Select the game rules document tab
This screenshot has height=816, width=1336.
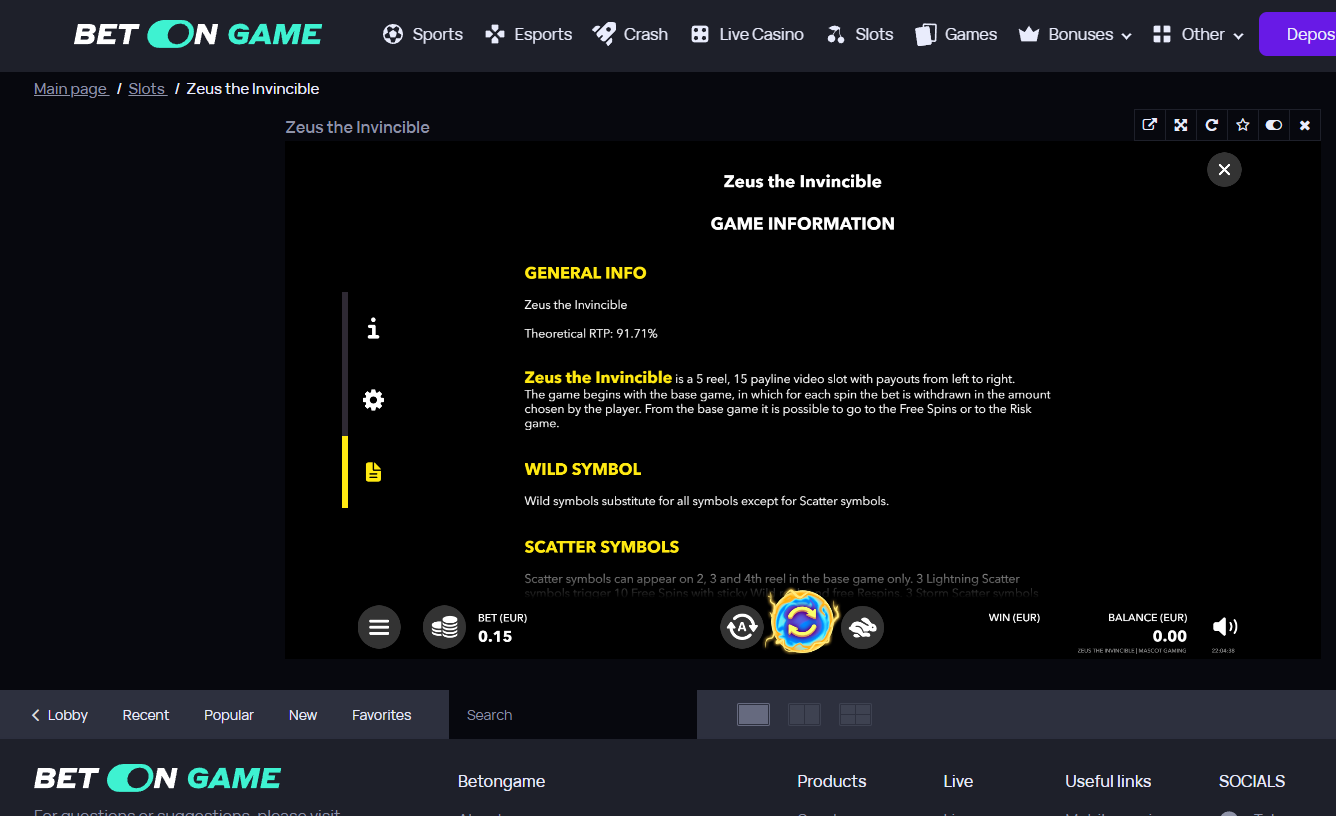click(x=373, y=472)
